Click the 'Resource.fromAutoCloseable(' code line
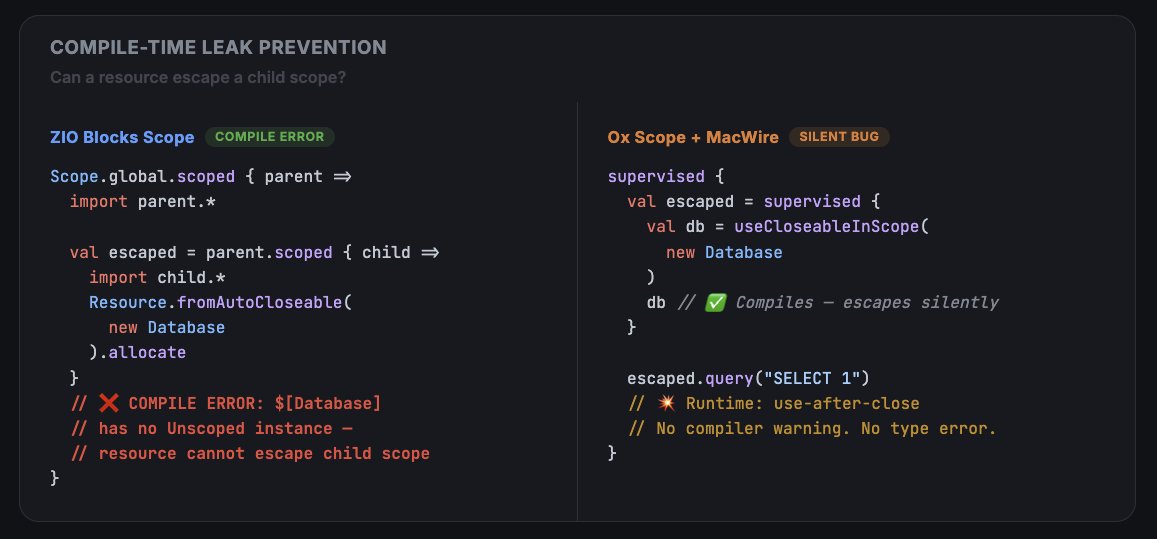The image size is (1157, 539). (x=221, y=303)
